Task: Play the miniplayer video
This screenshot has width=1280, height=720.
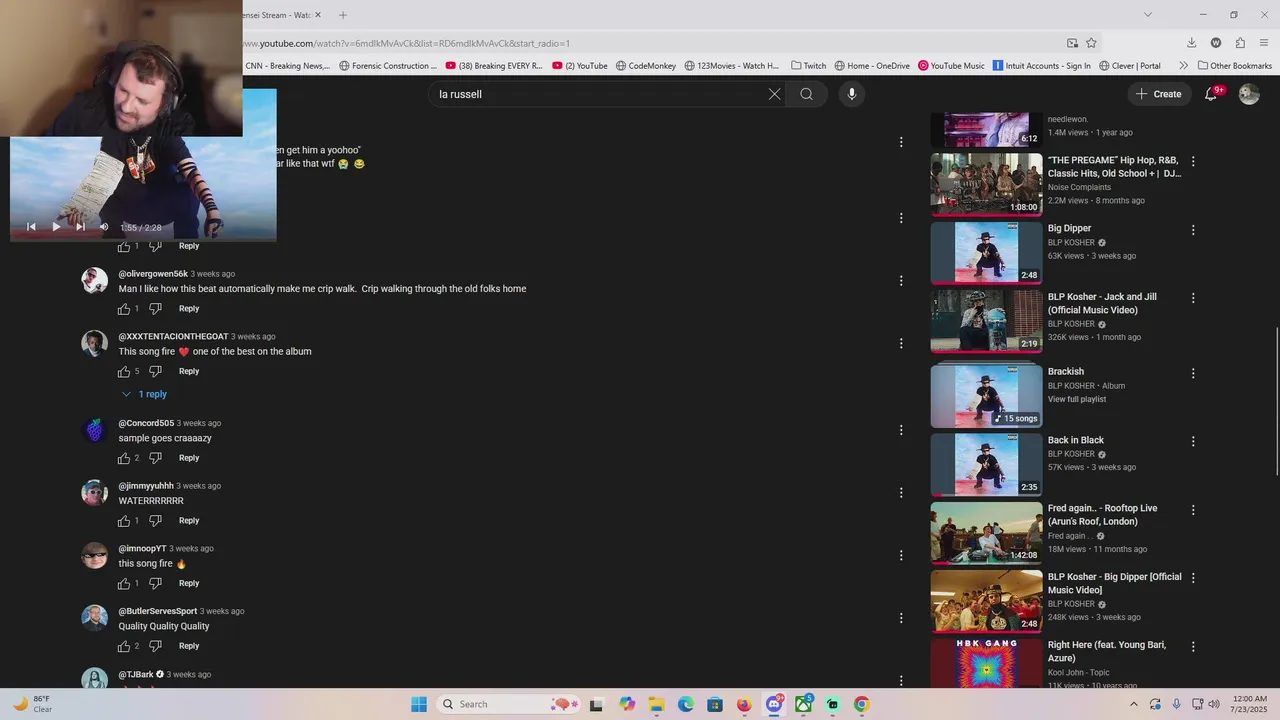Action: pyautogui.click(x=56, y=227)
